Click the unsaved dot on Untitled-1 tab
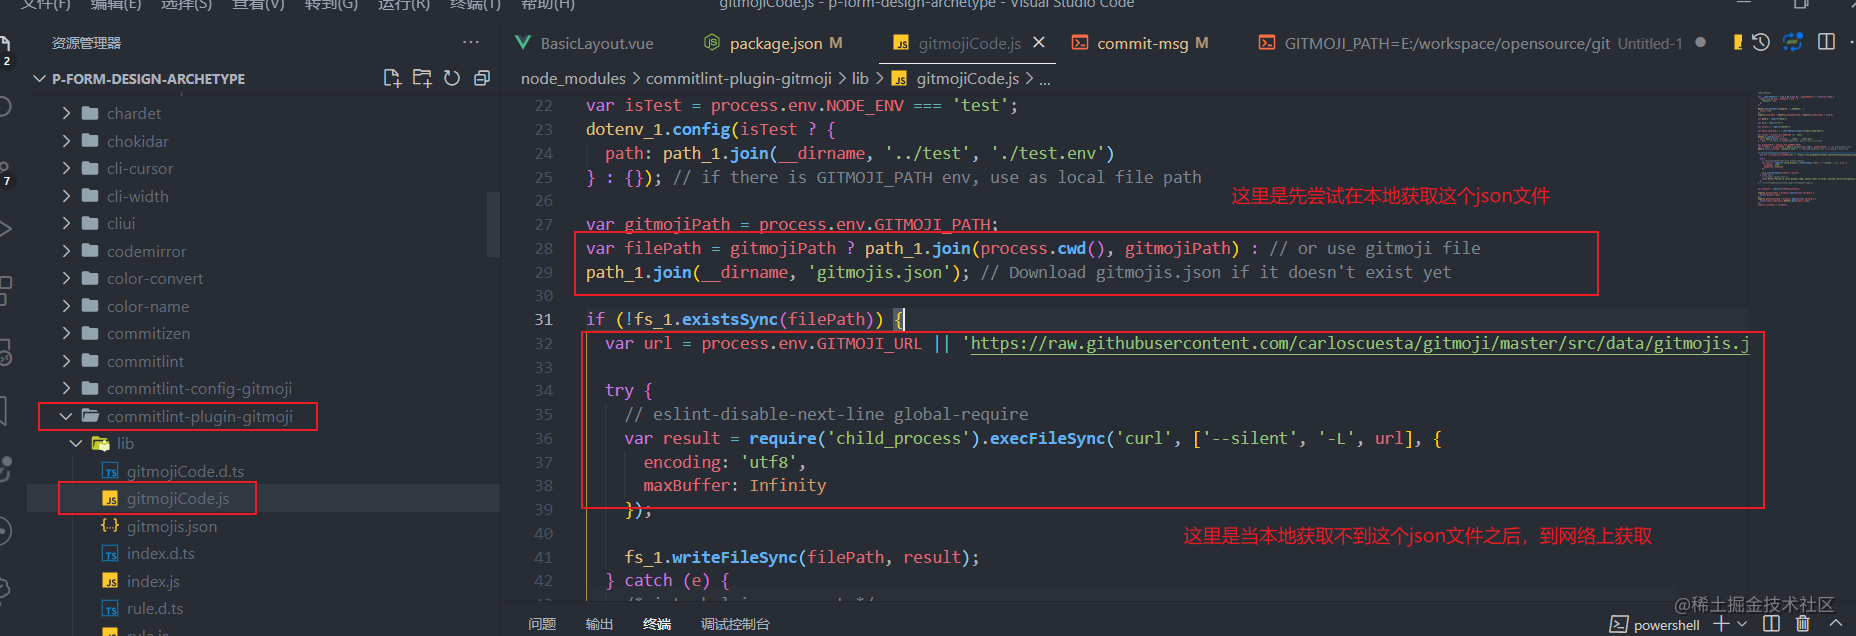The height and width of the screenshot is (636, 1856). [1700, 43]
